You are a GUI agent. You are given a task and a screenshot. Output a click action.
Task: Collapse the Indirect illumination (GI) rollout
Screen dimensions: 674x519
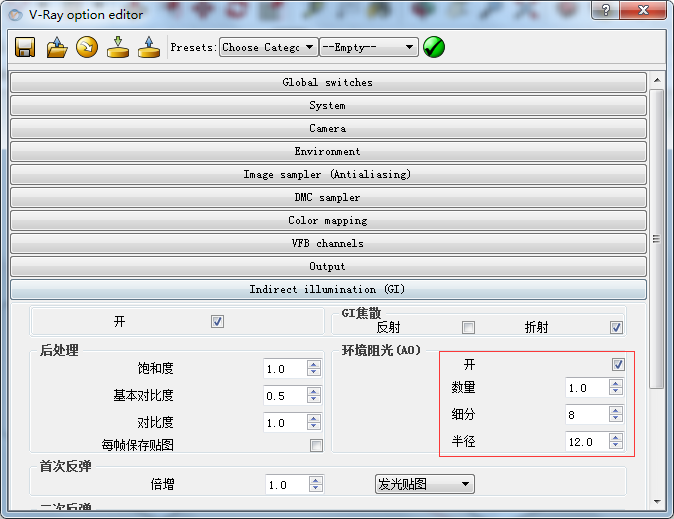tap(328, 289)
